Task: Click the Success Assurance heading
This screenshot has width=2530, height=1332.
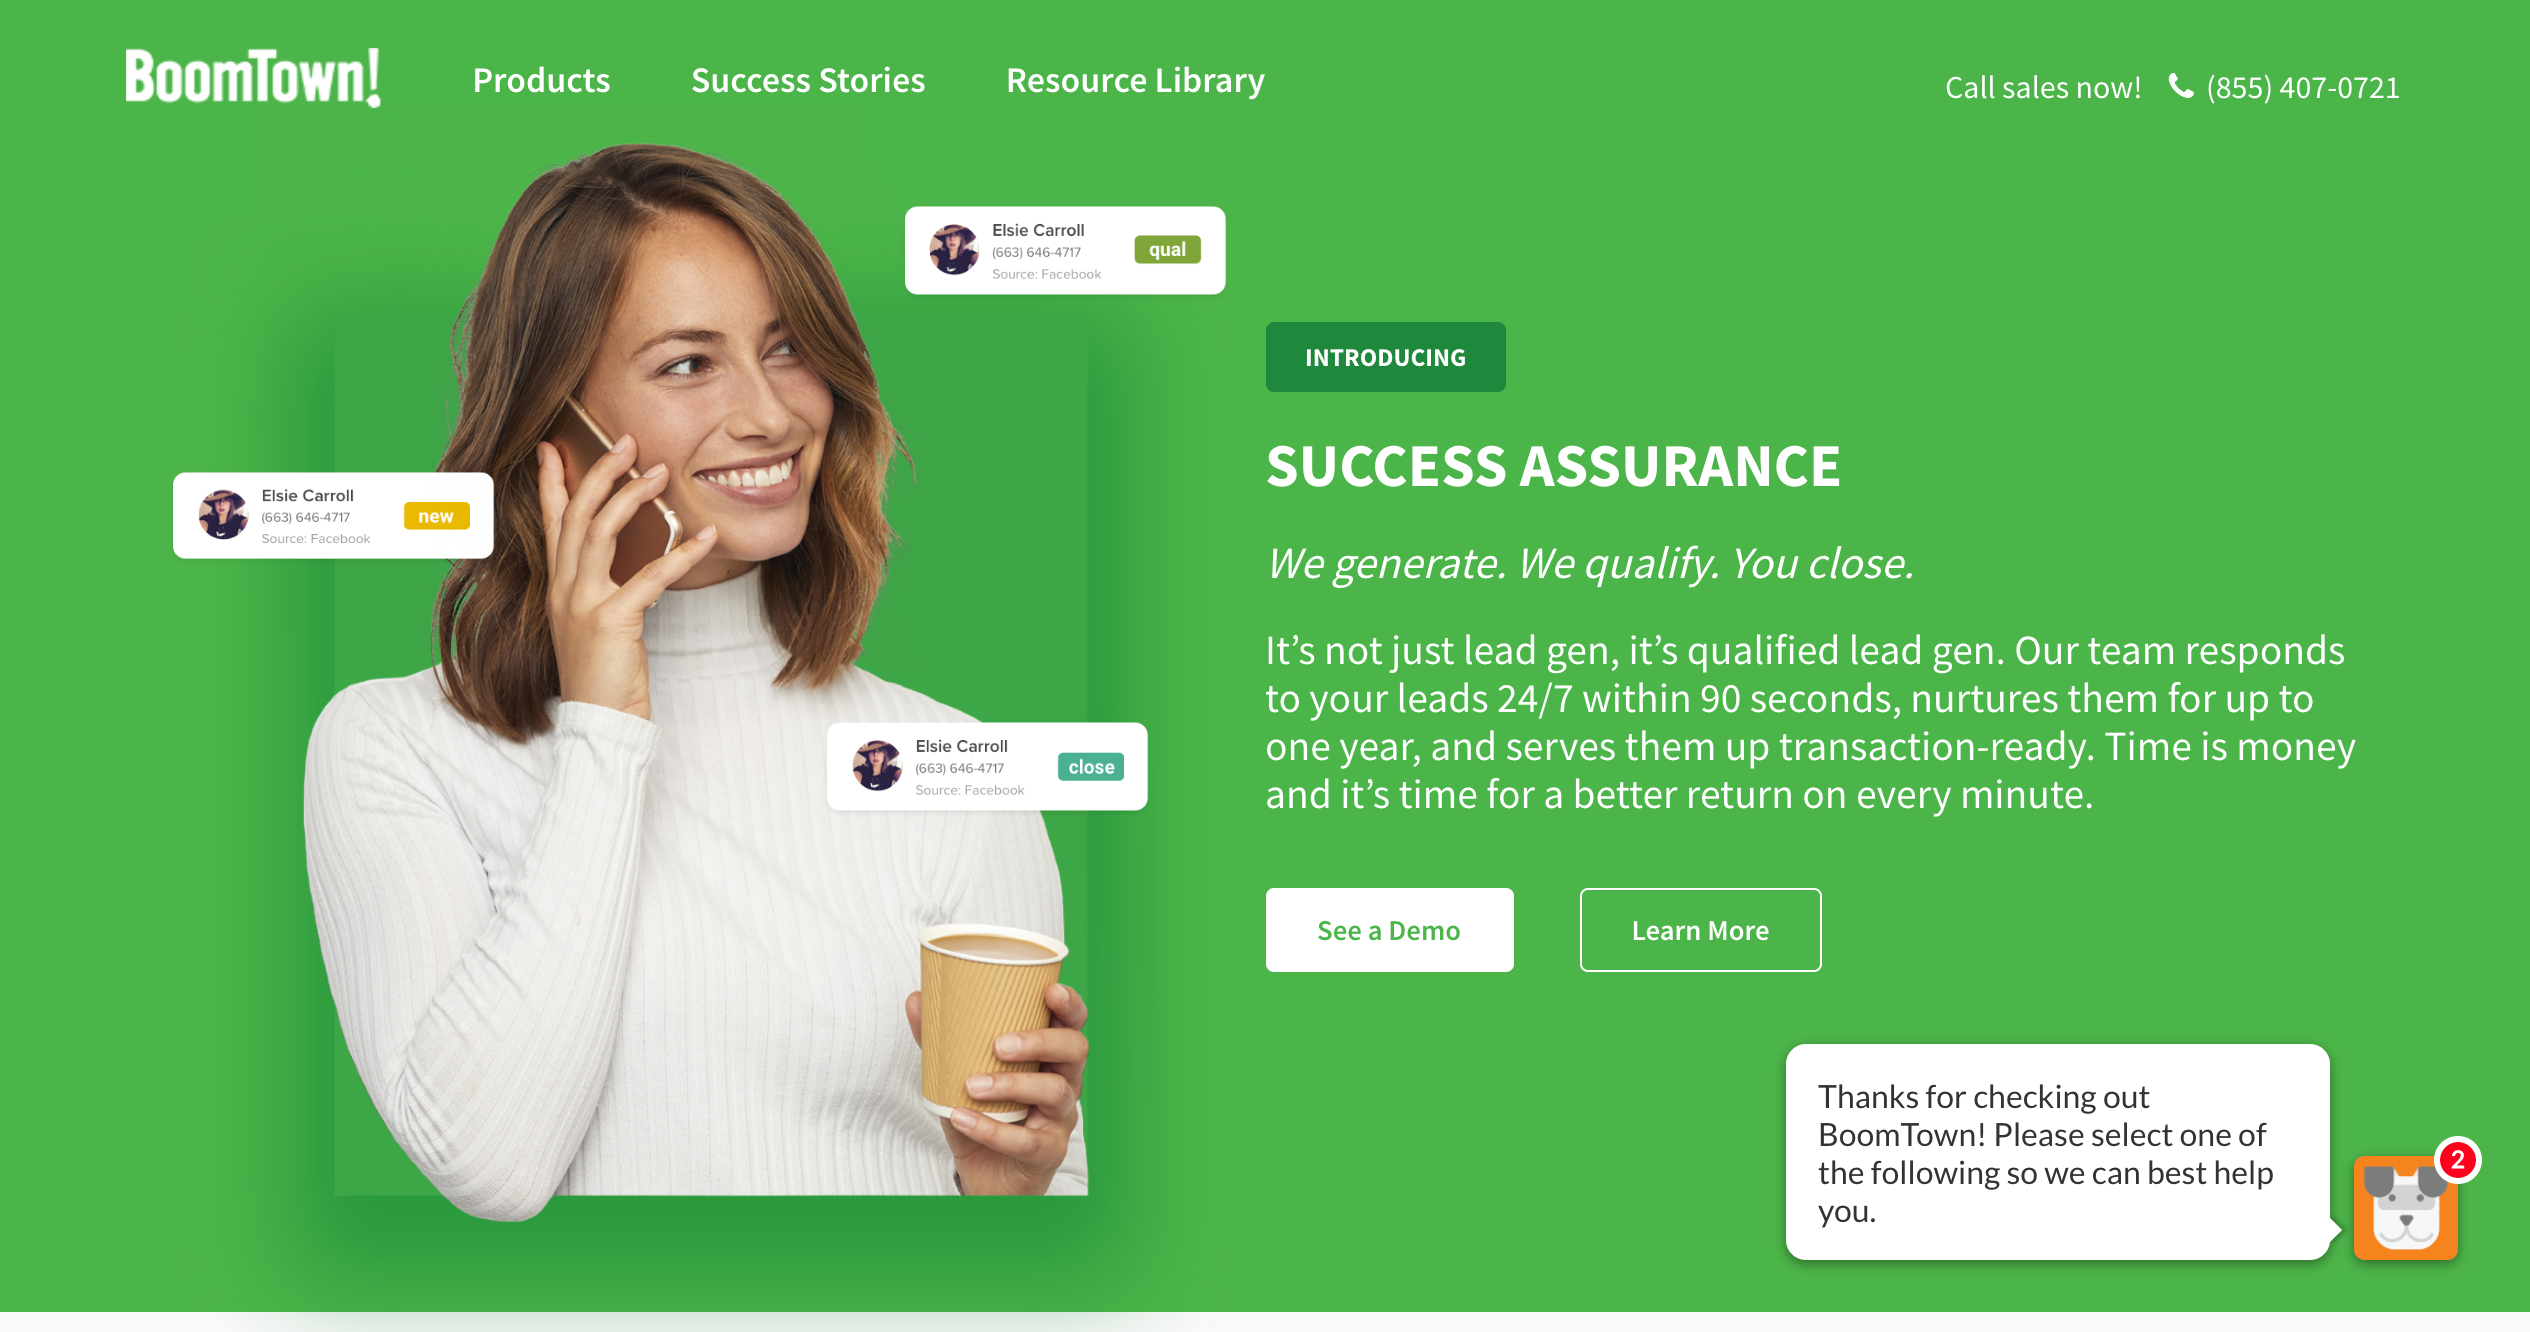Action: pos(1553,466)
